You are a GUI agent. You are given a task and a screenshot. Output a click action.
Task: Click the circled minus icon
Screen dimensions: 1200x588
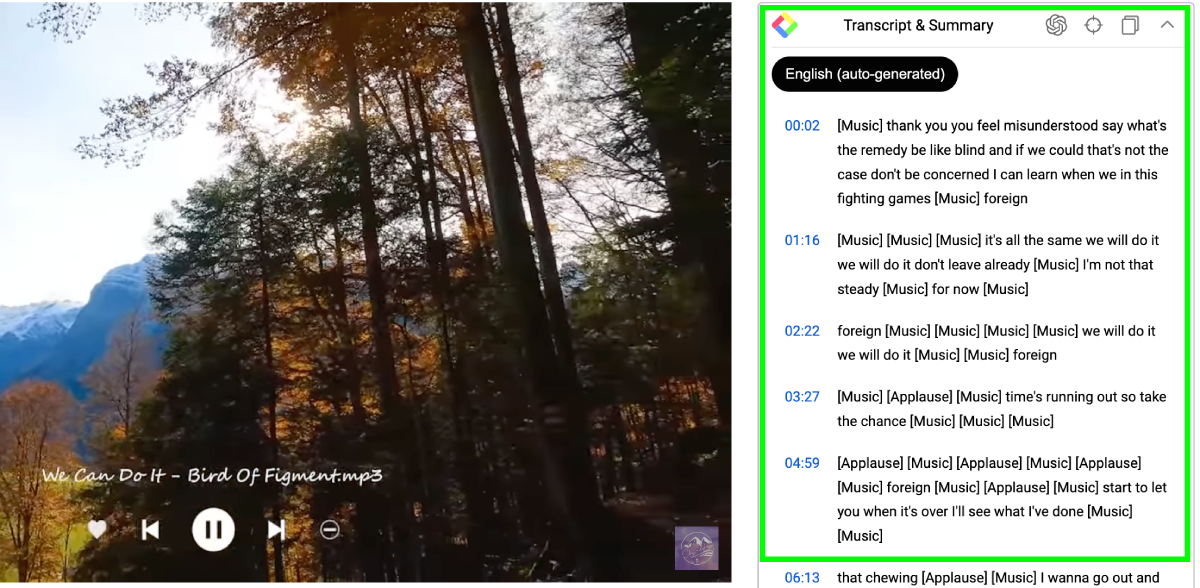tap(330, 530)
